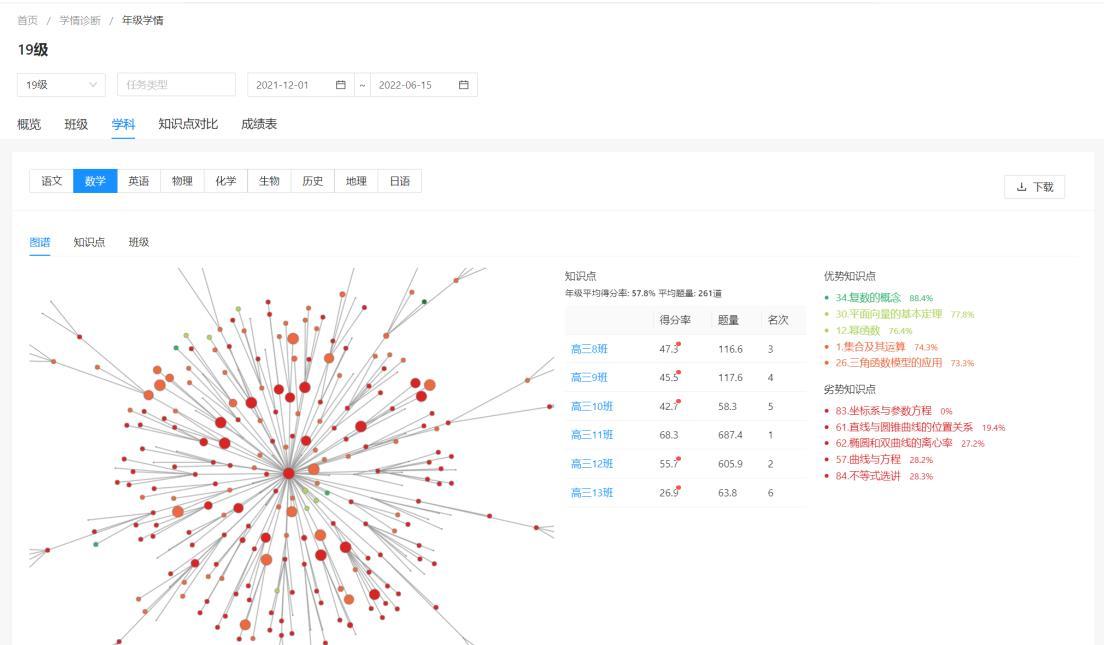Screen dimensions: 1104x645
Task: Click weak point 83.坐标系与参数方程
Action: [884, 411]
